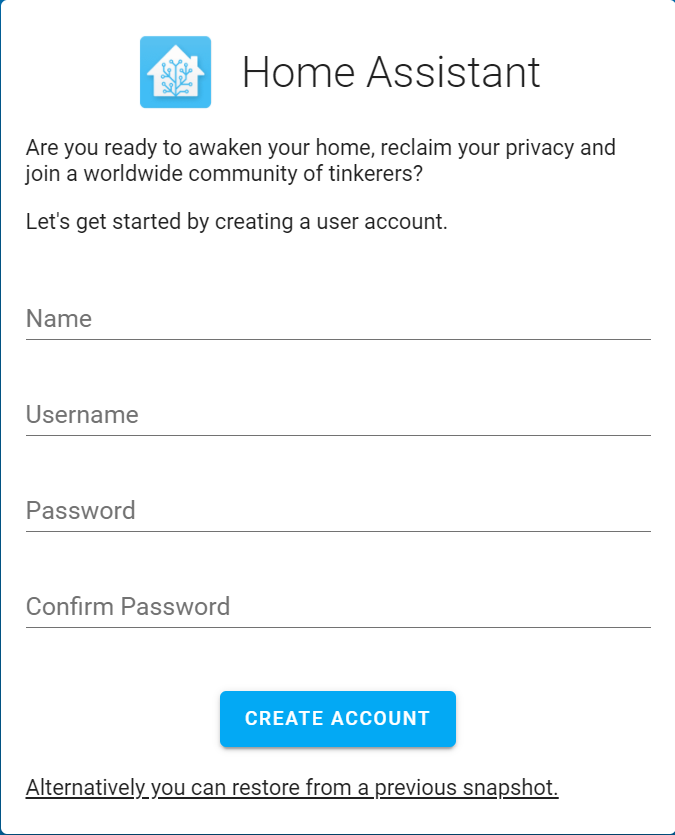Click the 'Password' placeholder label
The width and height of the screenshot is (675, 835).
(x=81, y=511)
